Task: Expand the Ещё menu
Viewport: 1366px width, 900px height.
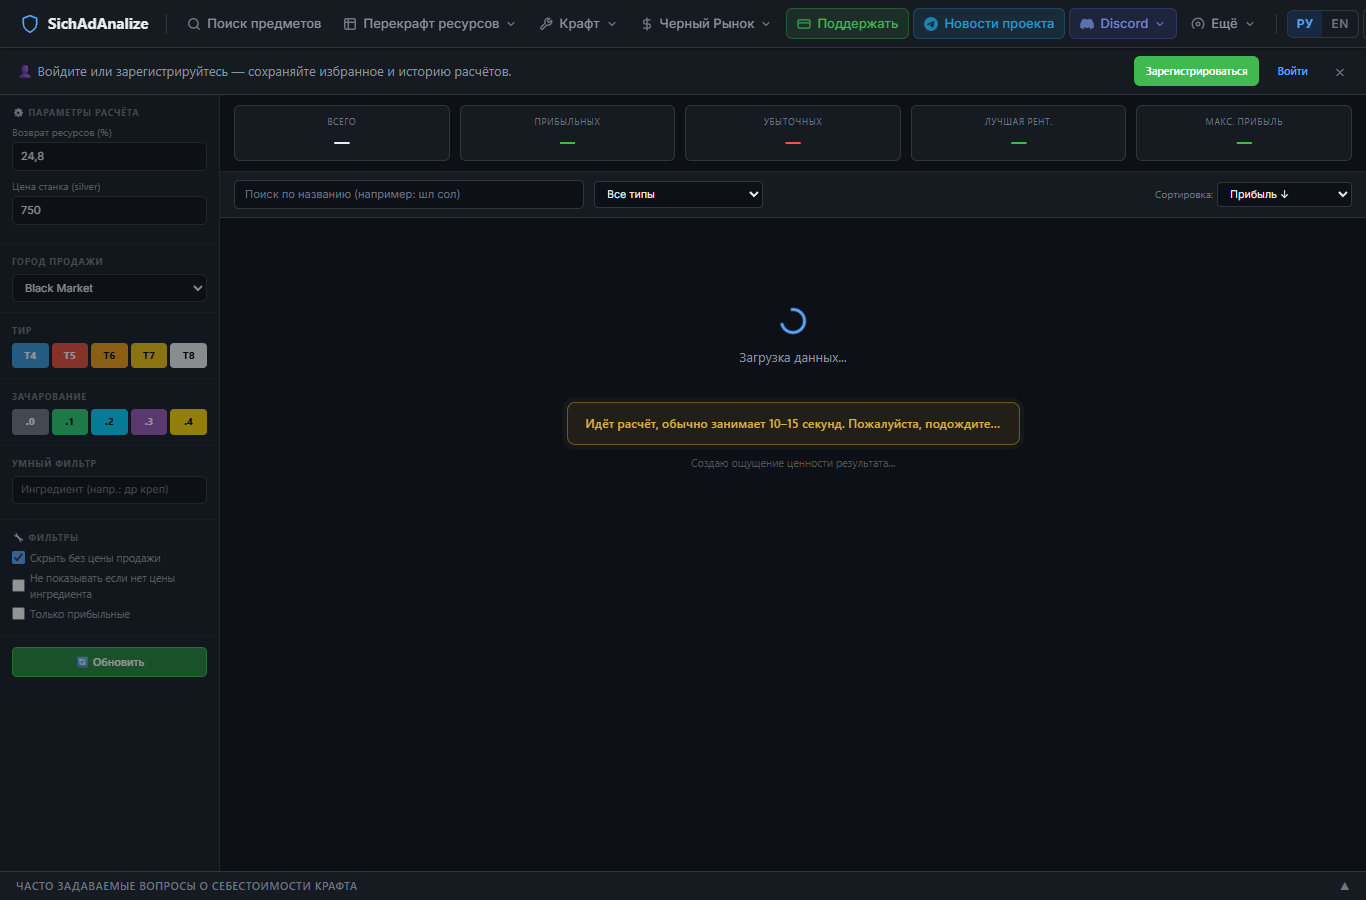Action: coord(1223,24)
